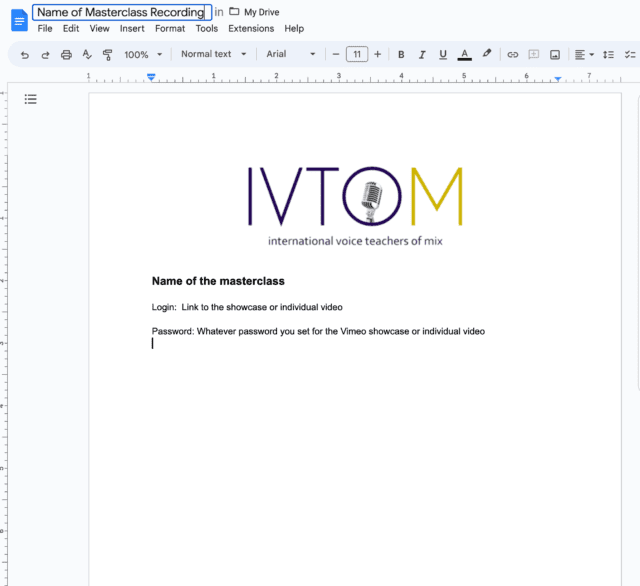
Task: Insert an image from toolbar
Action: [554, 55]
